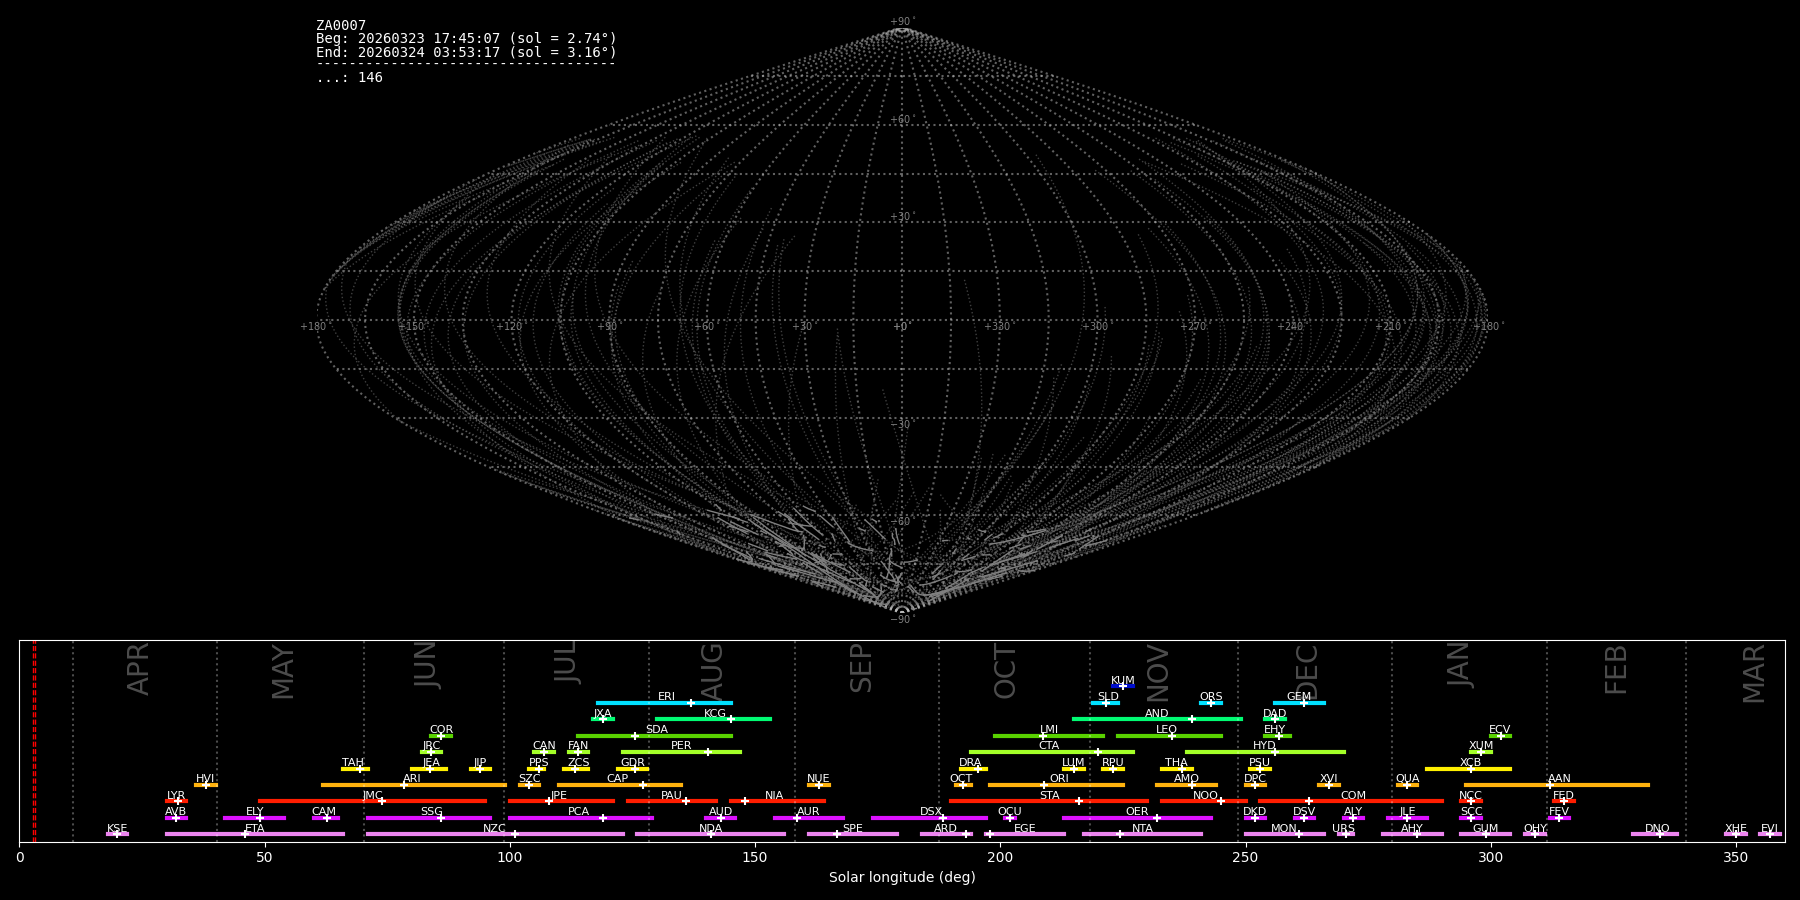
Task: Click the ERI shower label
Action: point(667,697)
